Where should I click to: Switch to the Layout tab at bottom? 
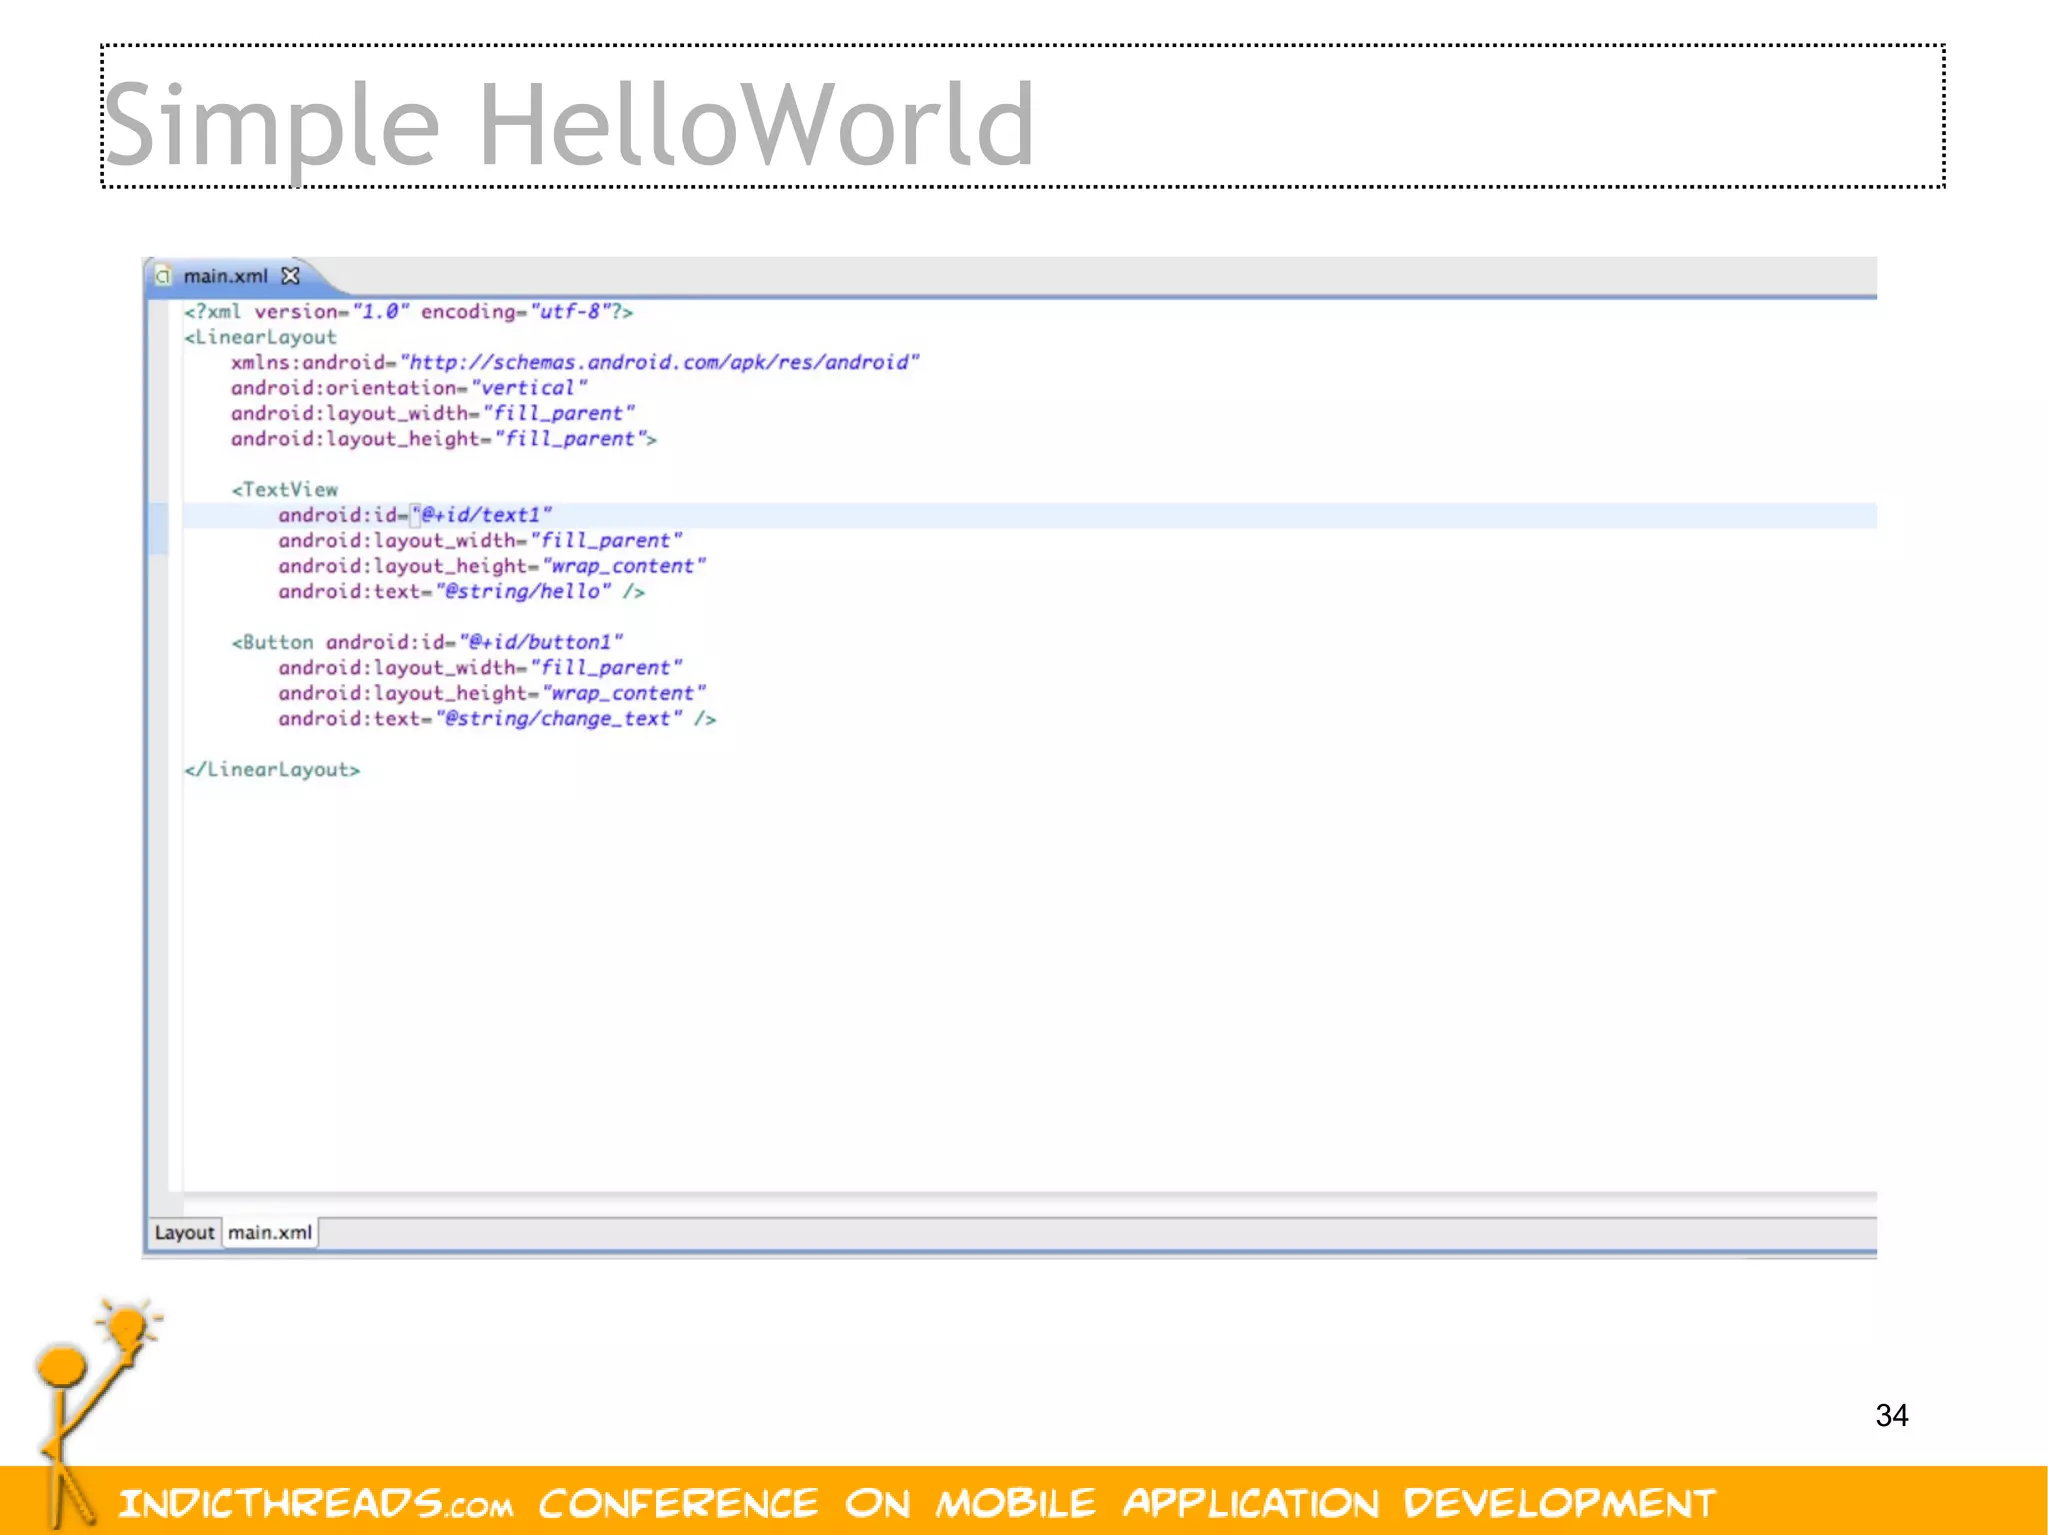click(x=184, y=1233)
